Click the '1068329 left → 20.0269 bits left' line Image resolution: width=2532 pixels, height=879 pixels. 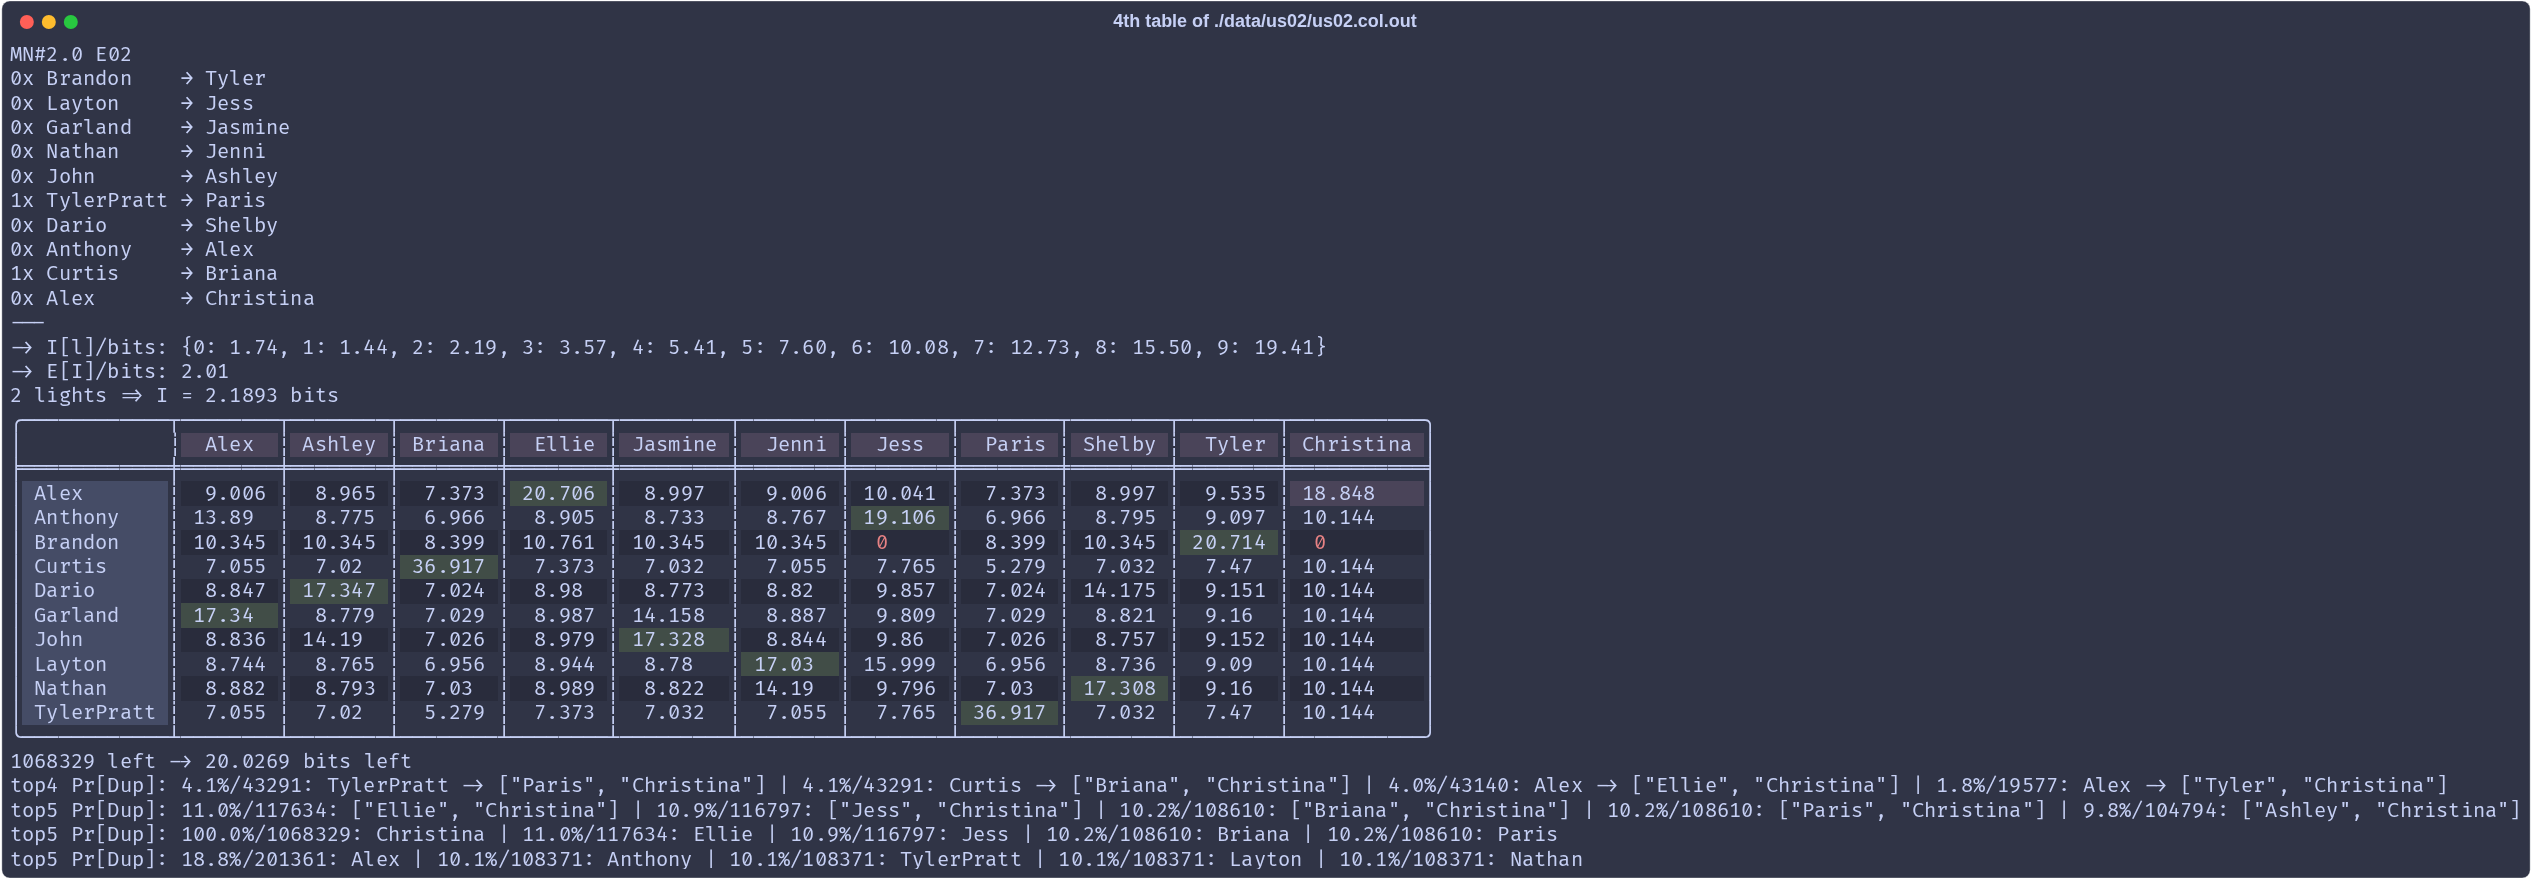pyautogui.click(x=211, y=761)
